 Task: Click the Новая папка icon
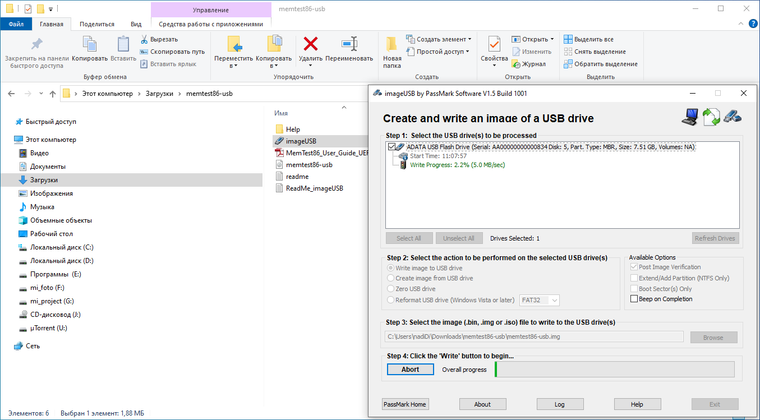392,44
